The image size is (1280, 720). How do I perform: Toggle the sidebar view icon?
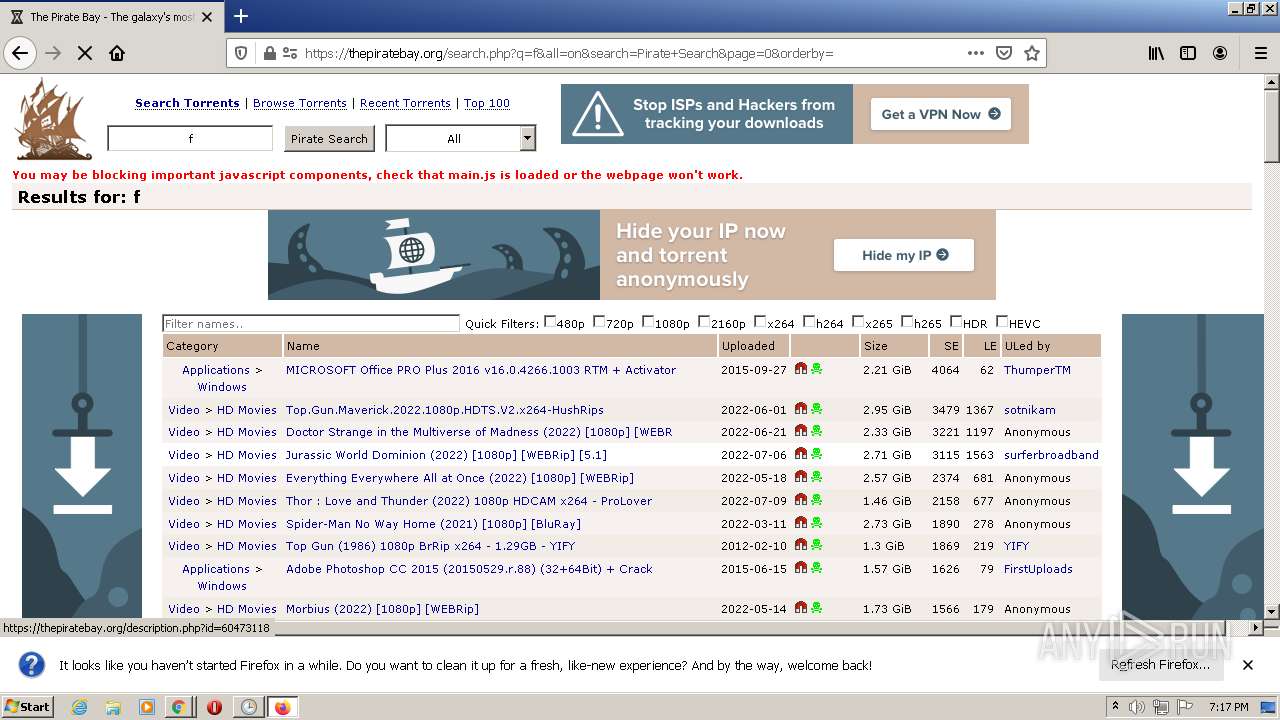pos(1188,53)
